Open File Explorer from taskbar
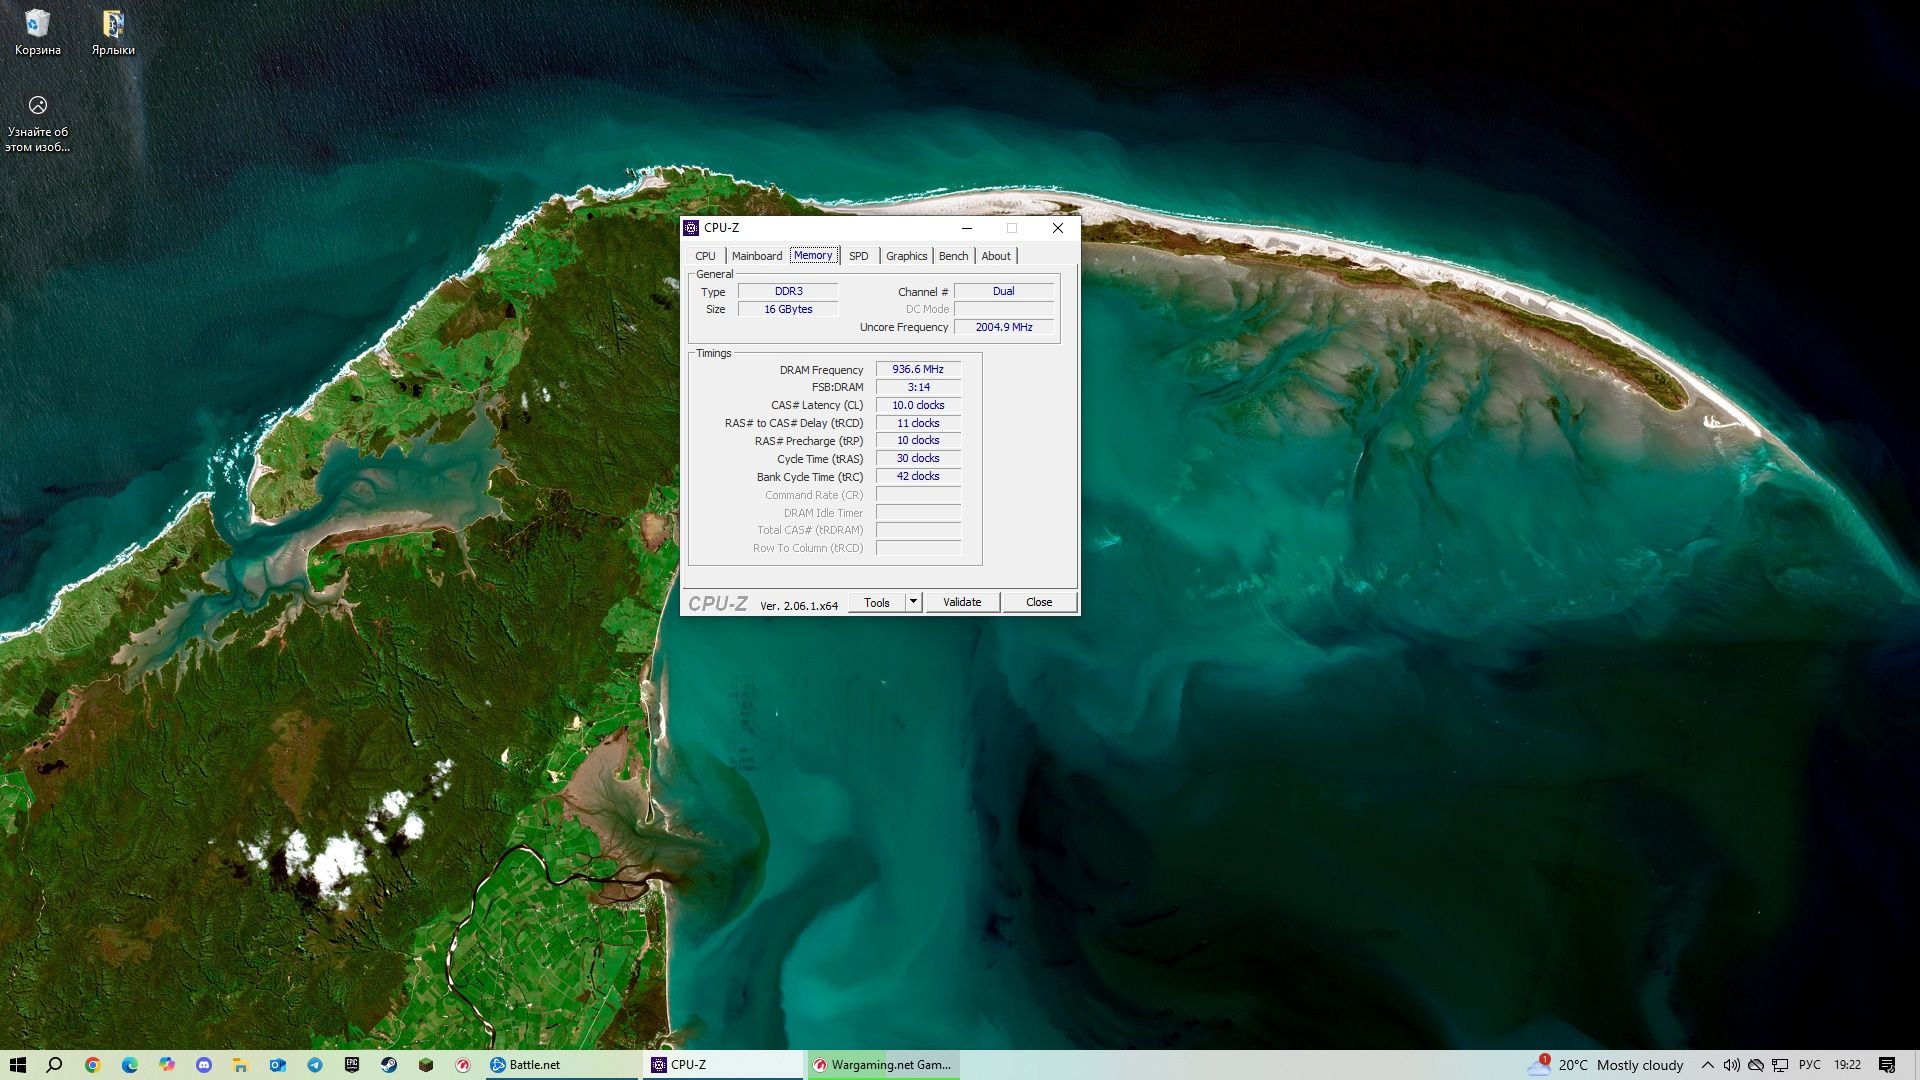The image size is (1920, 1080). click(241, 1065)
